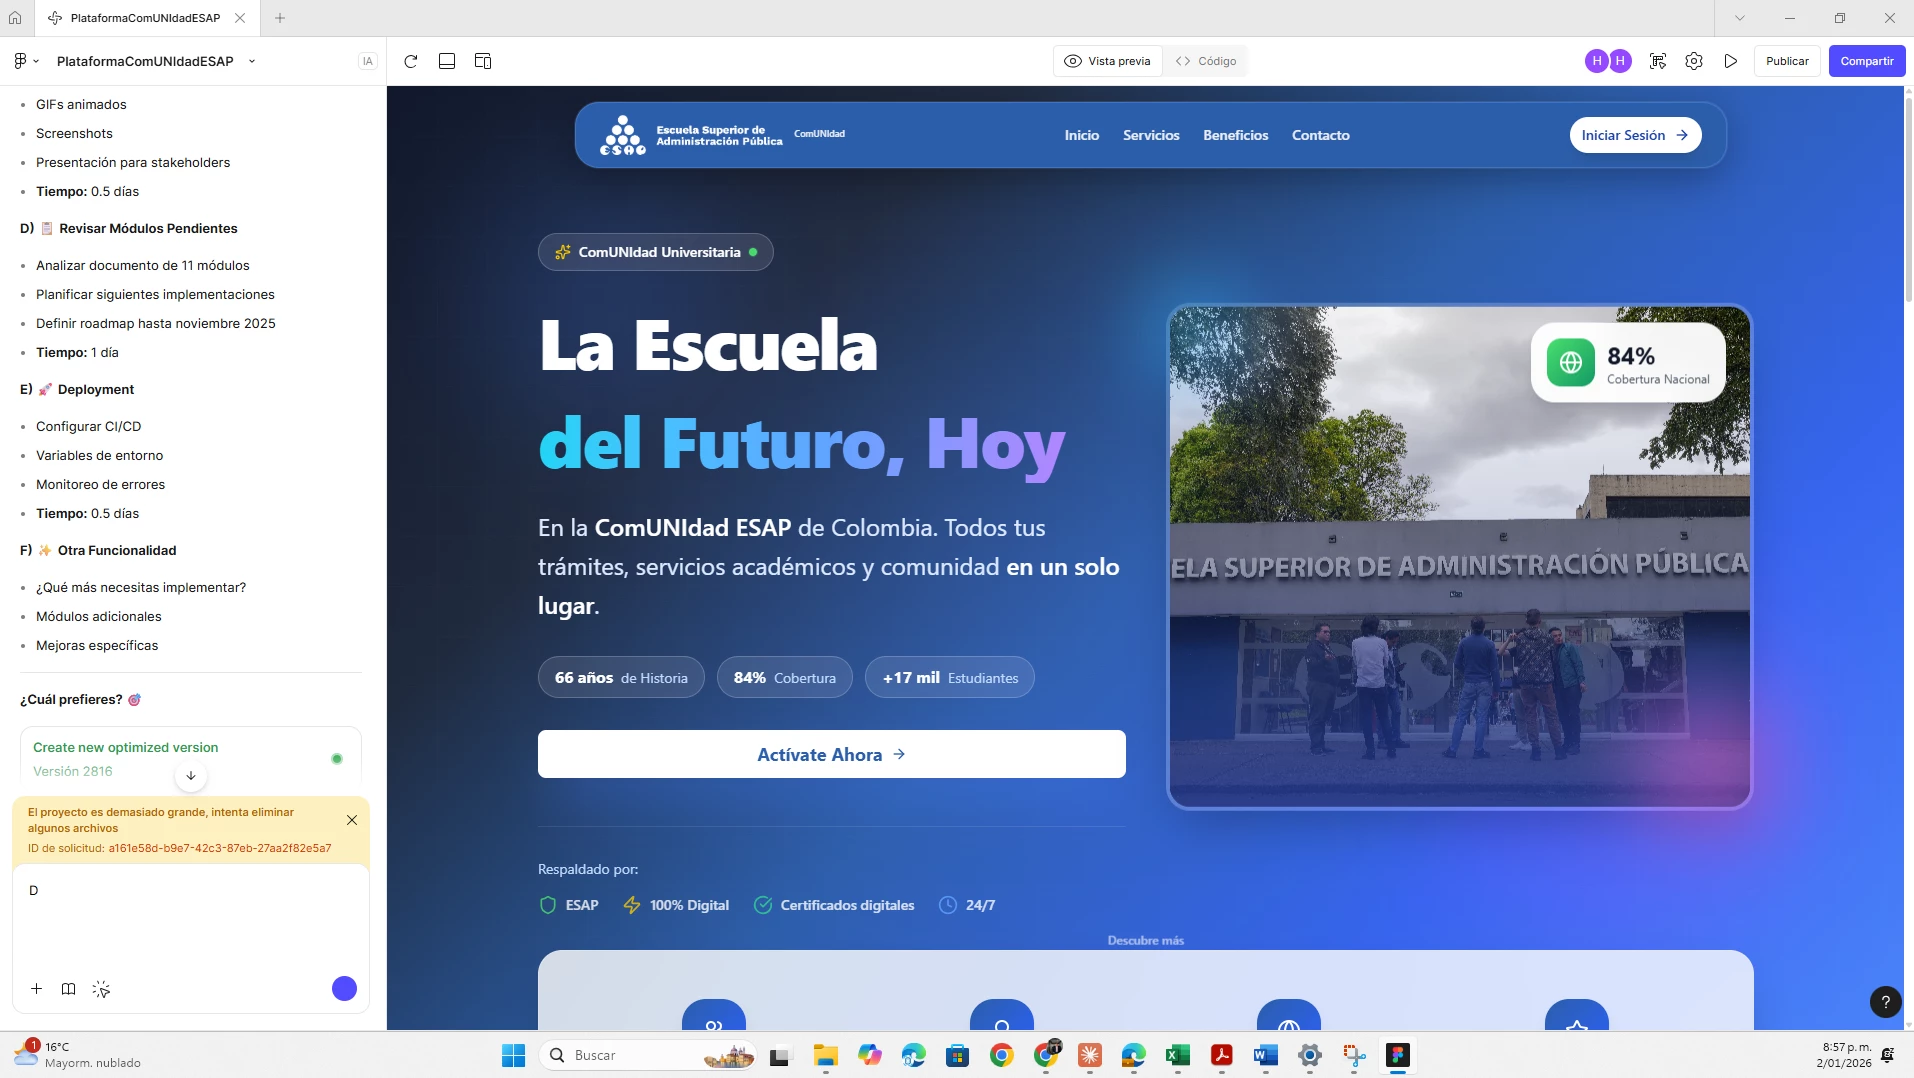Viewport: 1914px width, 1078px height.
Task: Open Servicios in site navigation
Action: pyautogui.click(x=1151, y=135)
